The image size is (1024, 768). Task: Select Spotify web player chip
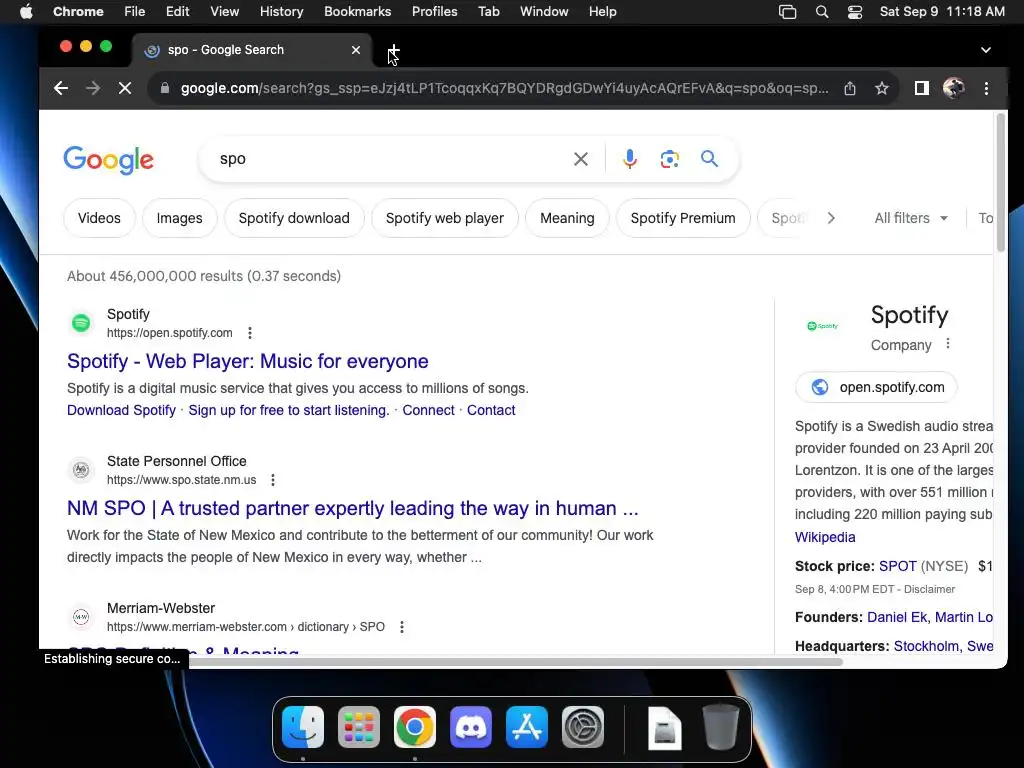[445, 218]
